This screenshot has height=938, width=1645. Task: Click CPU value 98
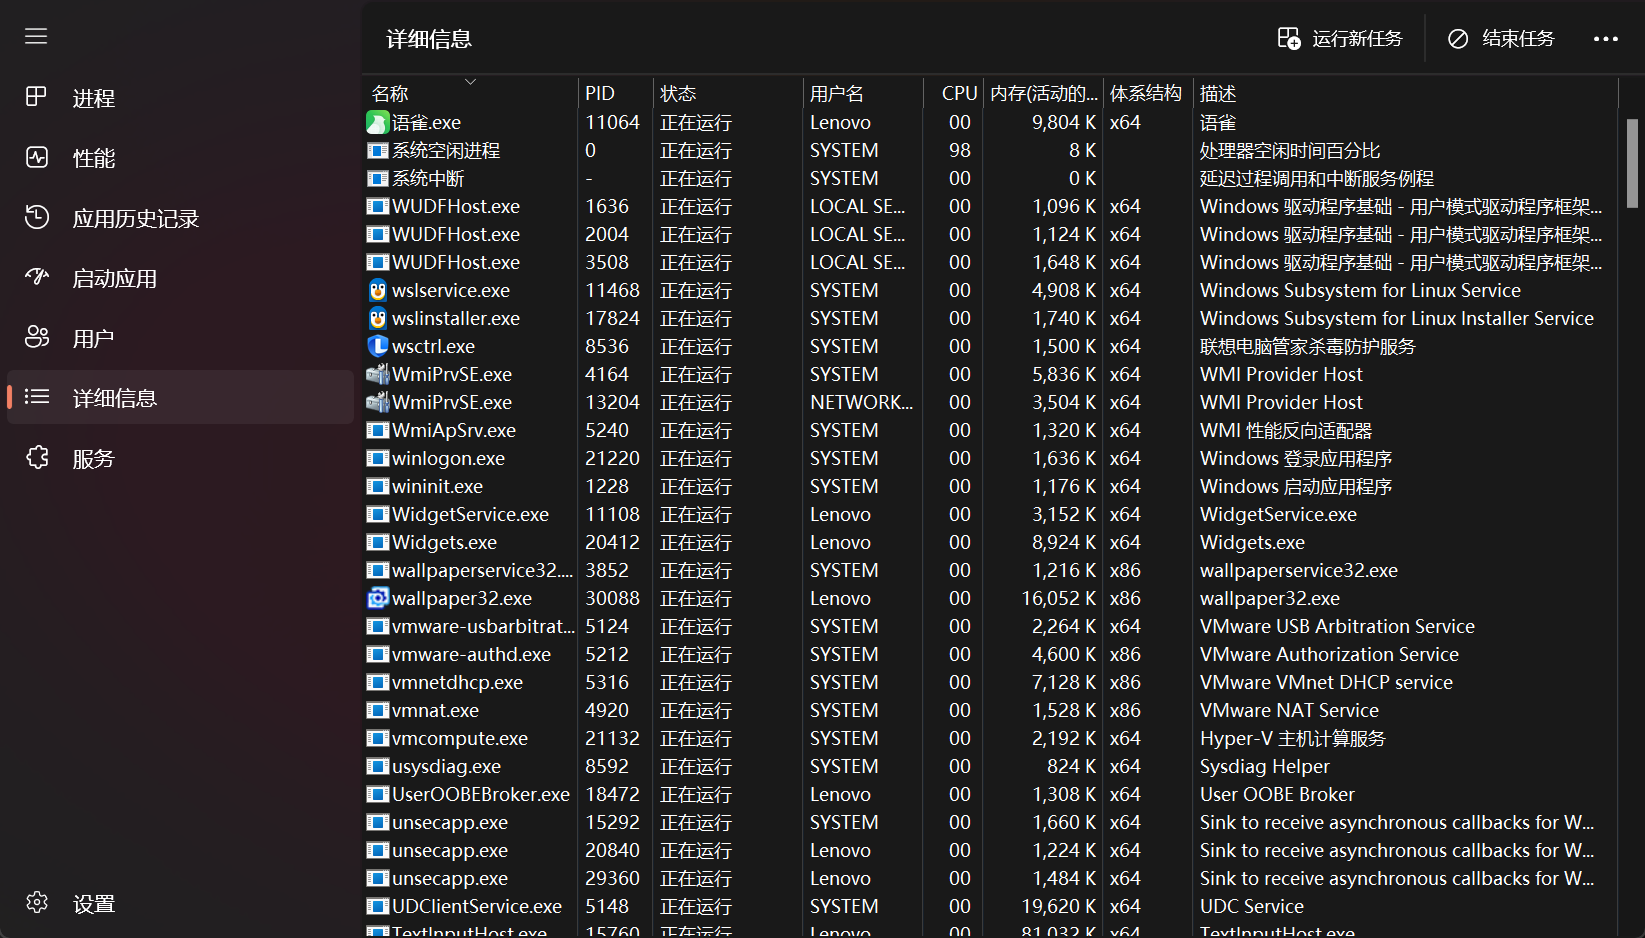coord(960,150)
